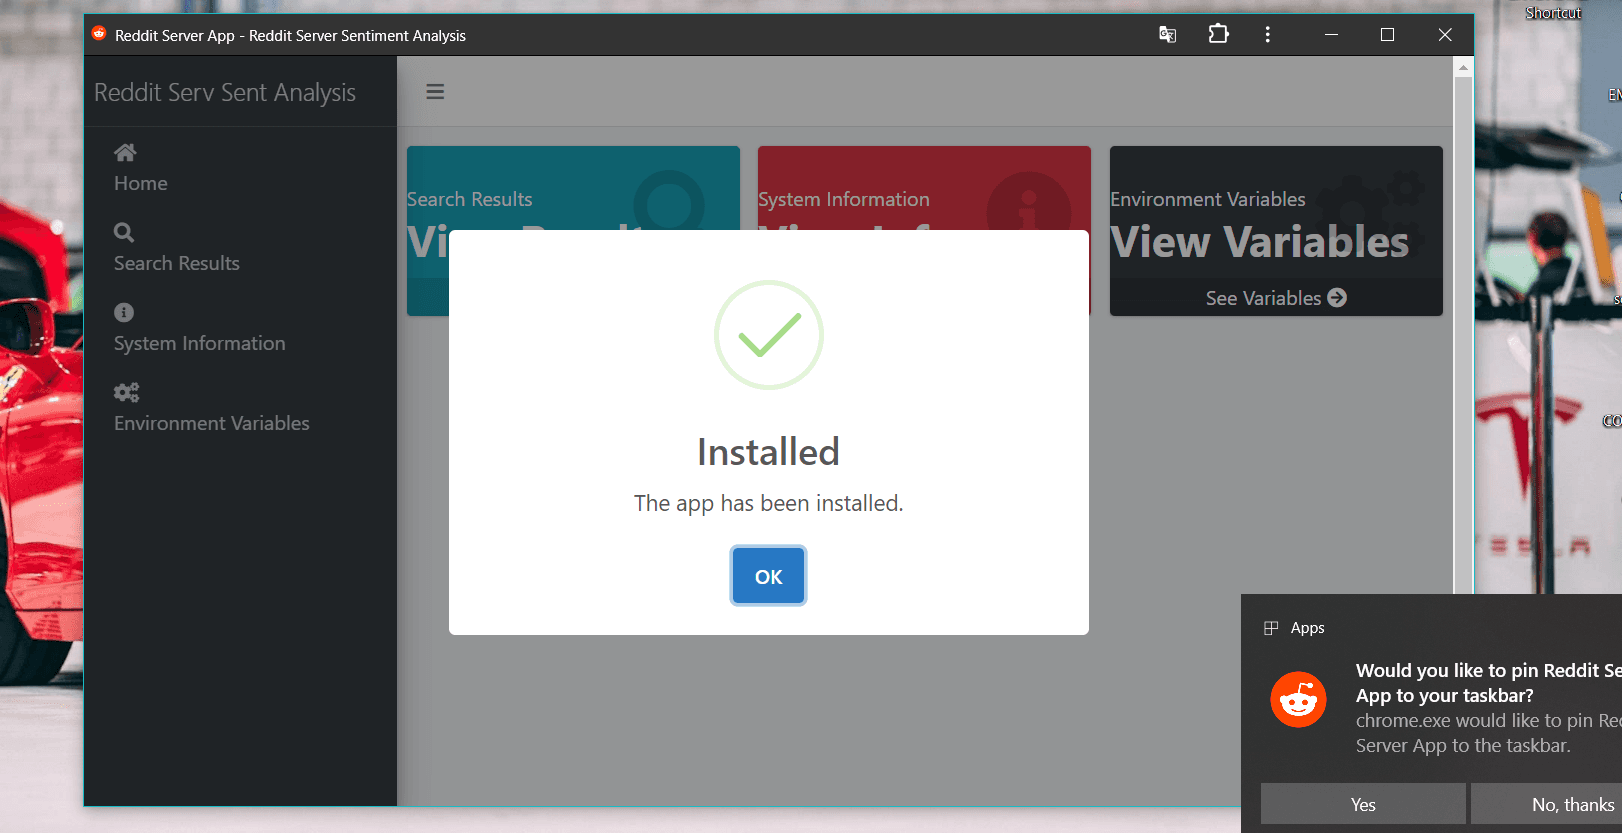Click the magnifier icon above Search Results
1622x833 pixels.
124,232
